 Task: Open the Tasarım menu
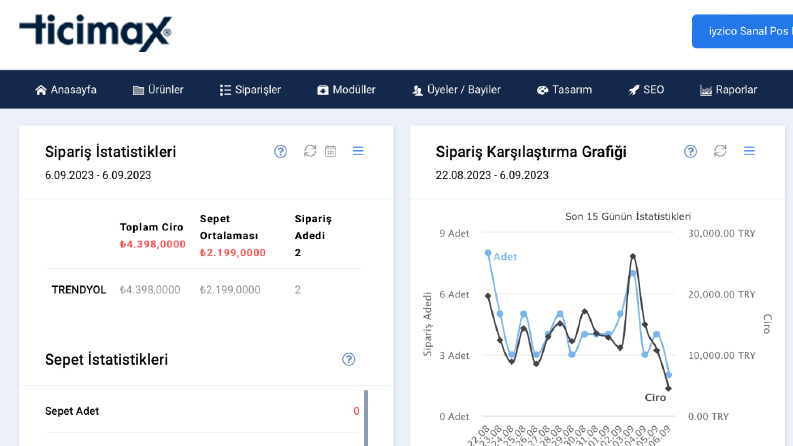click(x=564, y=90)
